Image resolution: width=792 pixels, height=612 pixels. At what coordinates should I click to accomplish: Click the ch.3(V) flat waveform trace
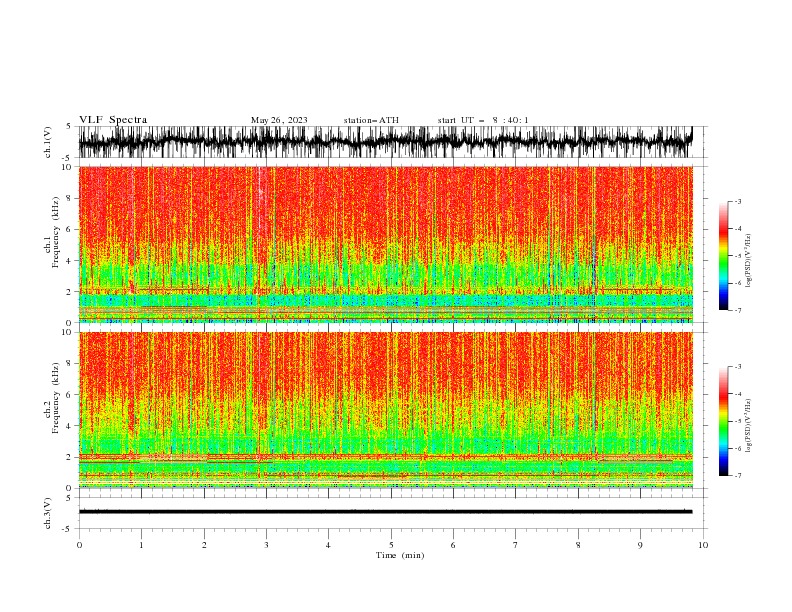click(x=385, y=512)
